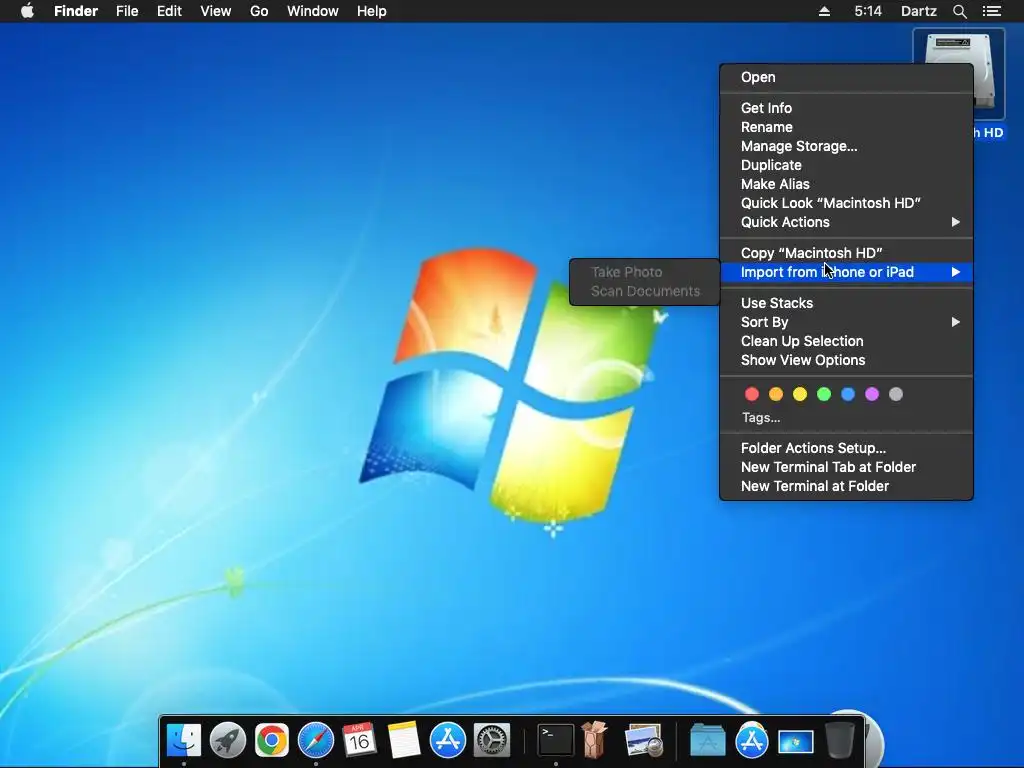Open the Finder menu in menu bar
Viewport: 1024px width, 768px height.
76,11
